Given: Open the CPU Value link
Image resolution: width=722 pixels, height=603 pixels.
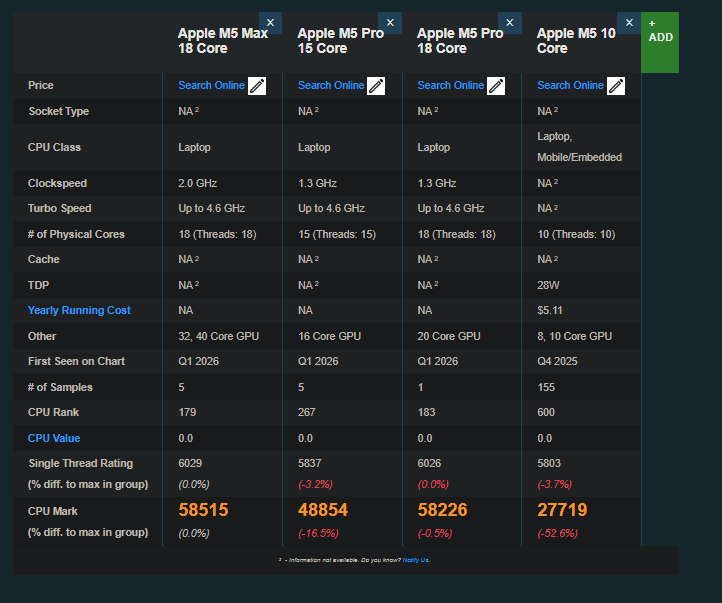Looking at the screenshot, I should click(x=54, y=438).
